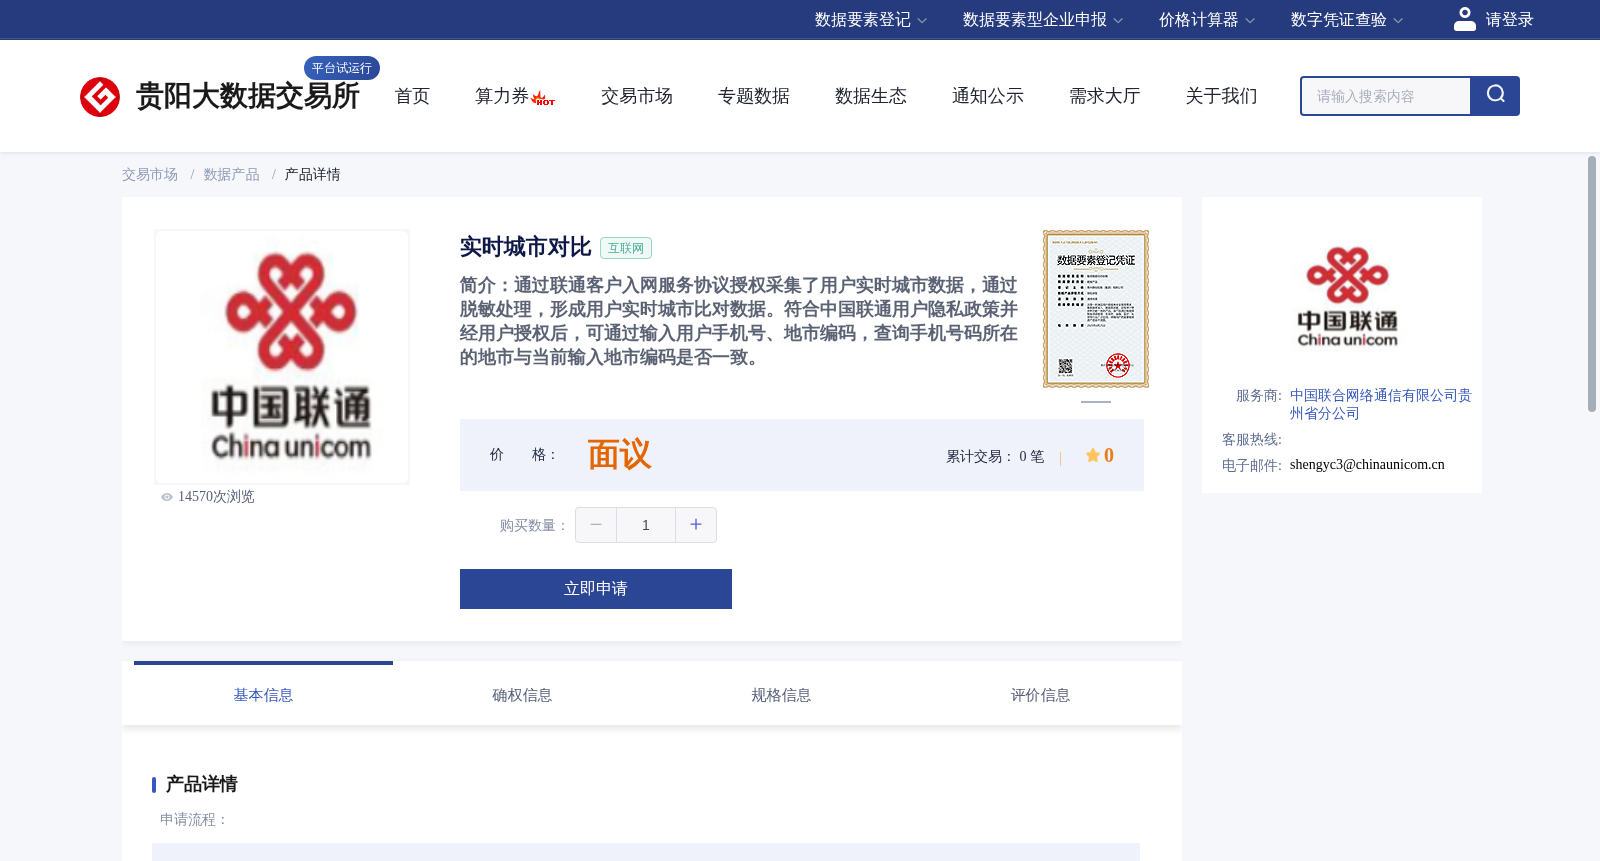Switch to the 基本信息 tab
The width and height of the screenshot is (1600, 861).
click(x=263, y=695)
